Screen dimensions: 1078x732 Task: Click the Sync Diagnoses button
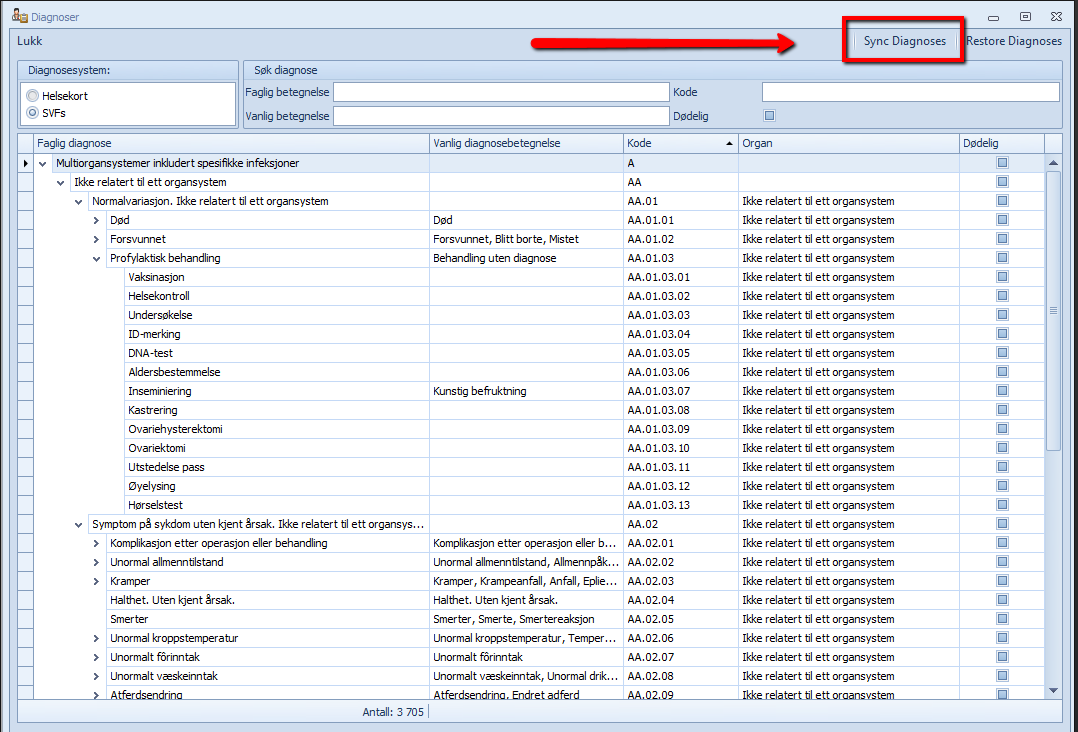(904, 41)
